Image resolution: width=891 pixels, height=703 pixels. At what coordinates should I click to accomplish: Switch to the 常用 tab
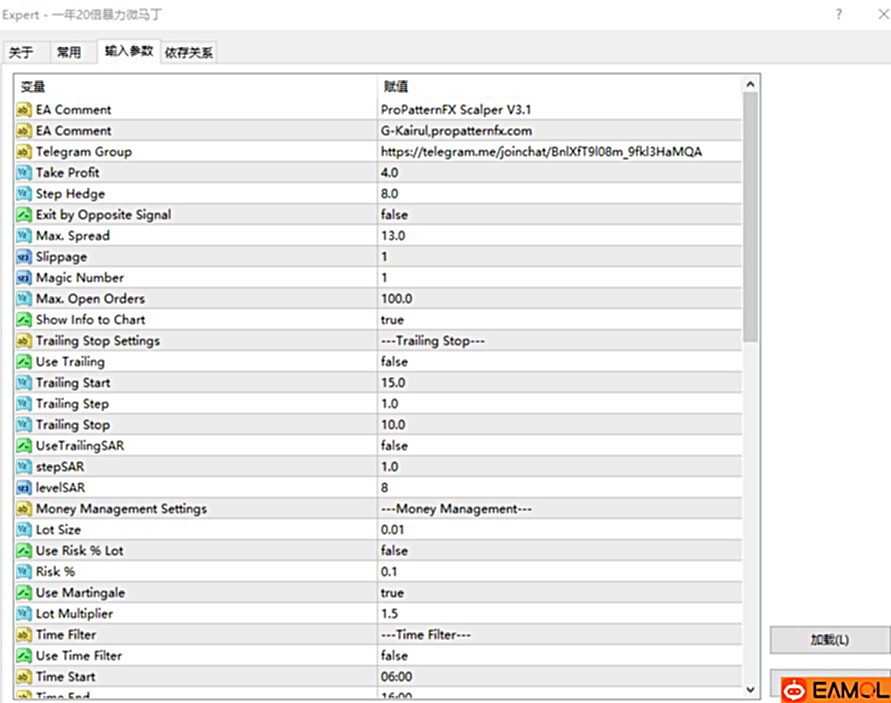(x=69, y=53)
